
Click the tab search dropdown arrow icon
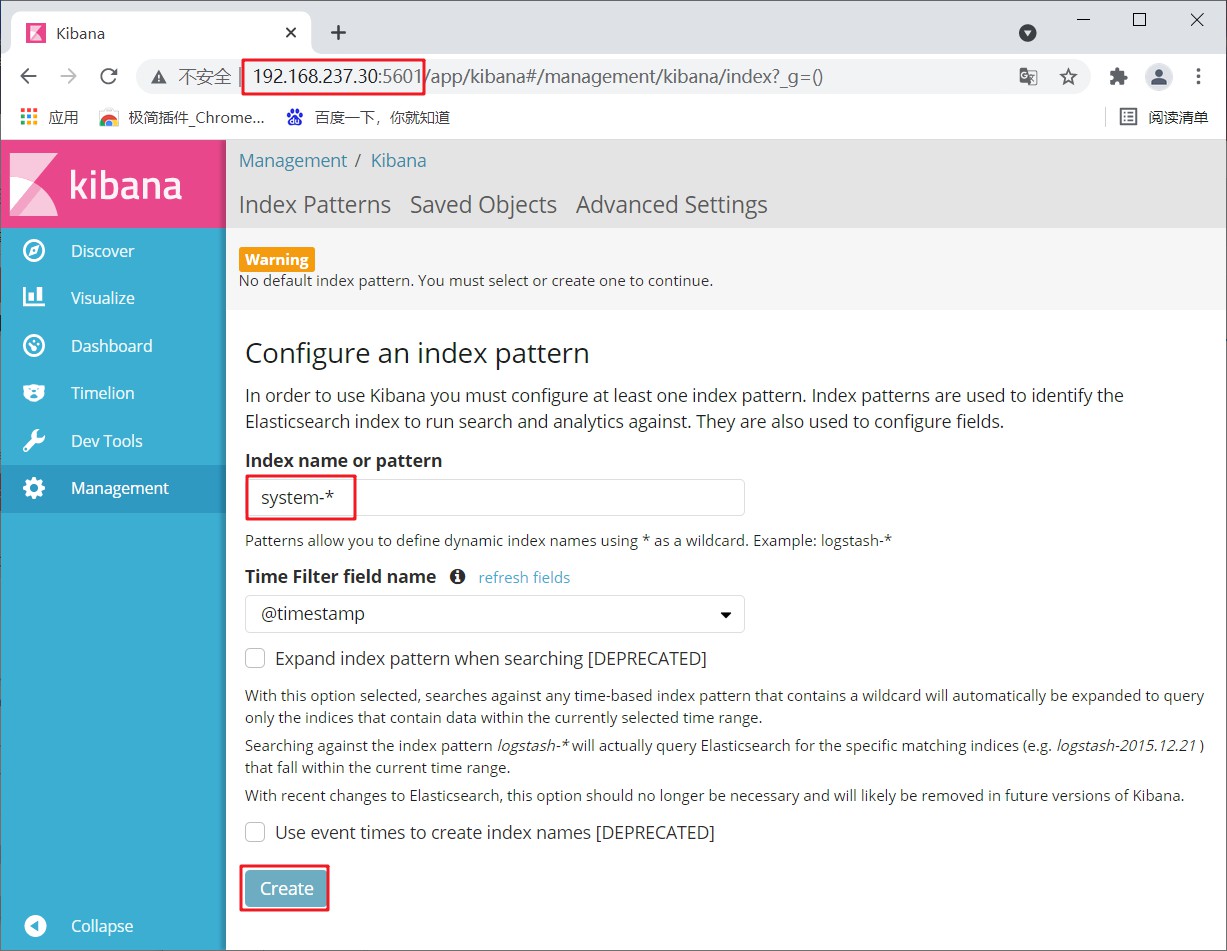[x=1027, y=33]
